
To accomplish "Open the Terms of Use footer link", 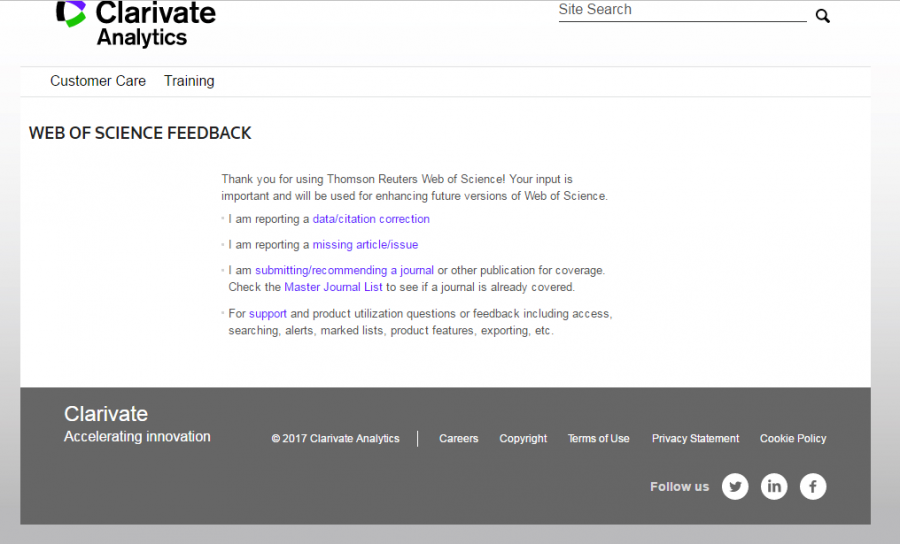I will 599,438.
